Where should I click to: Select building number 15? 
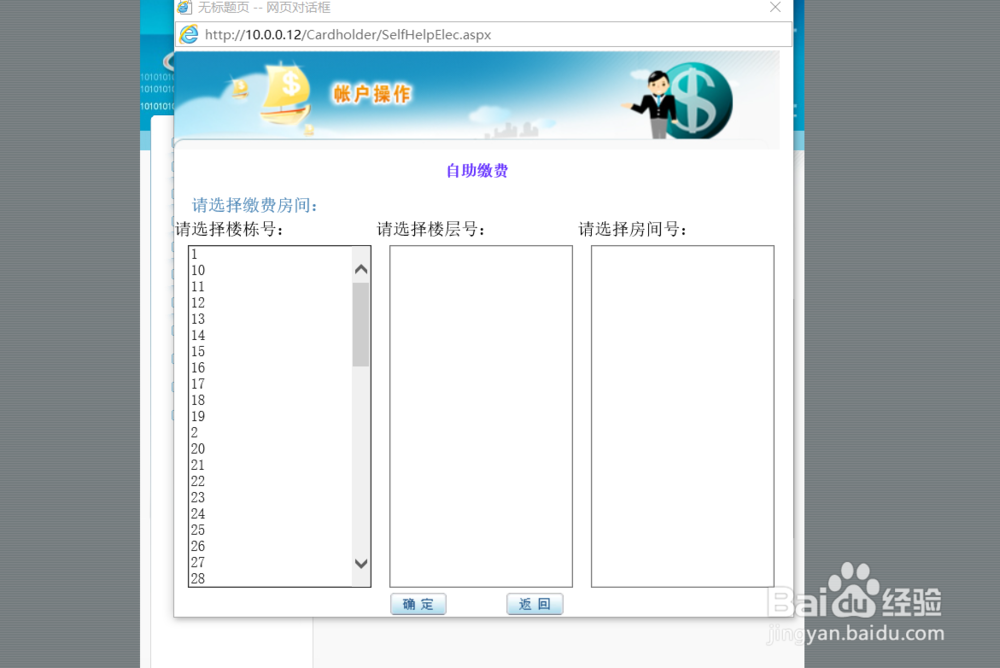[x=270, y=352]
